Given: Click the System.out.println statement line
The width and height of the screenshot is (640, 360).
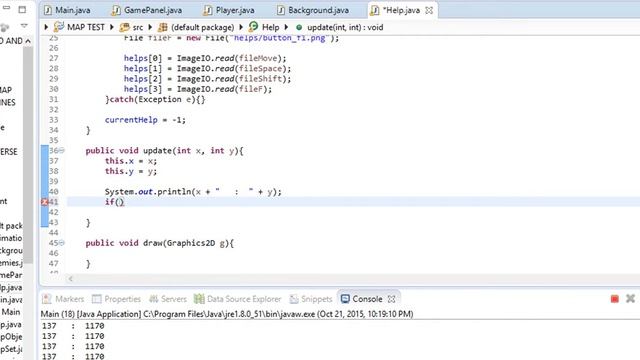Looking at the screenshot, I should point(193,191).
